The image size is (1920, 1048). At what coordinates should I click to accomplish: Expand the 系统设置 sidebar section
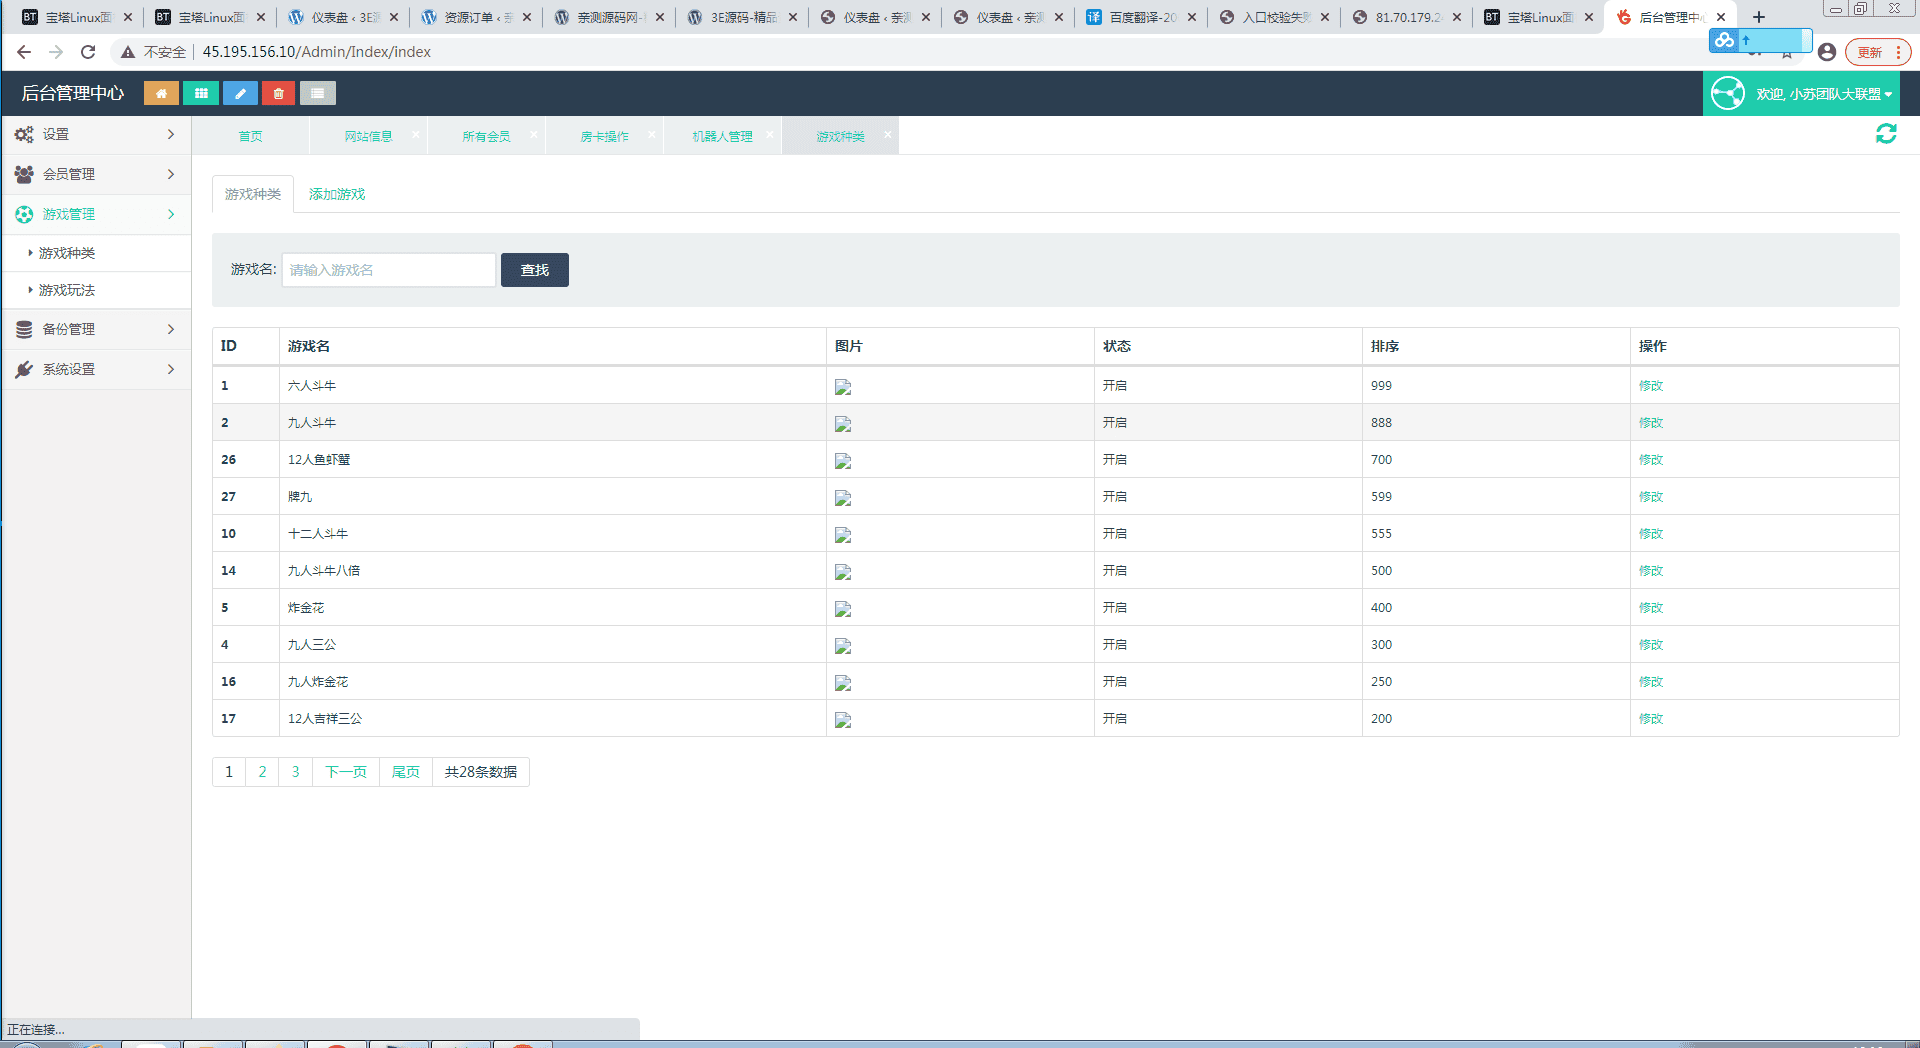tap(95, 369)
